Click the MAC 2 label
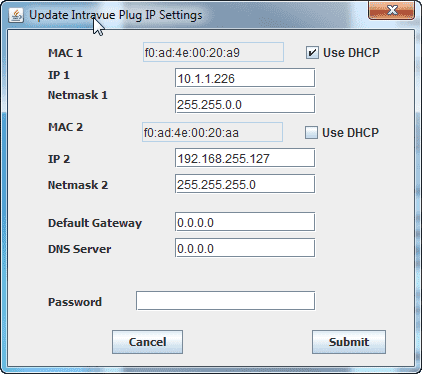The width and height of the screenshot is (422, 374). (x=65, y=127)
